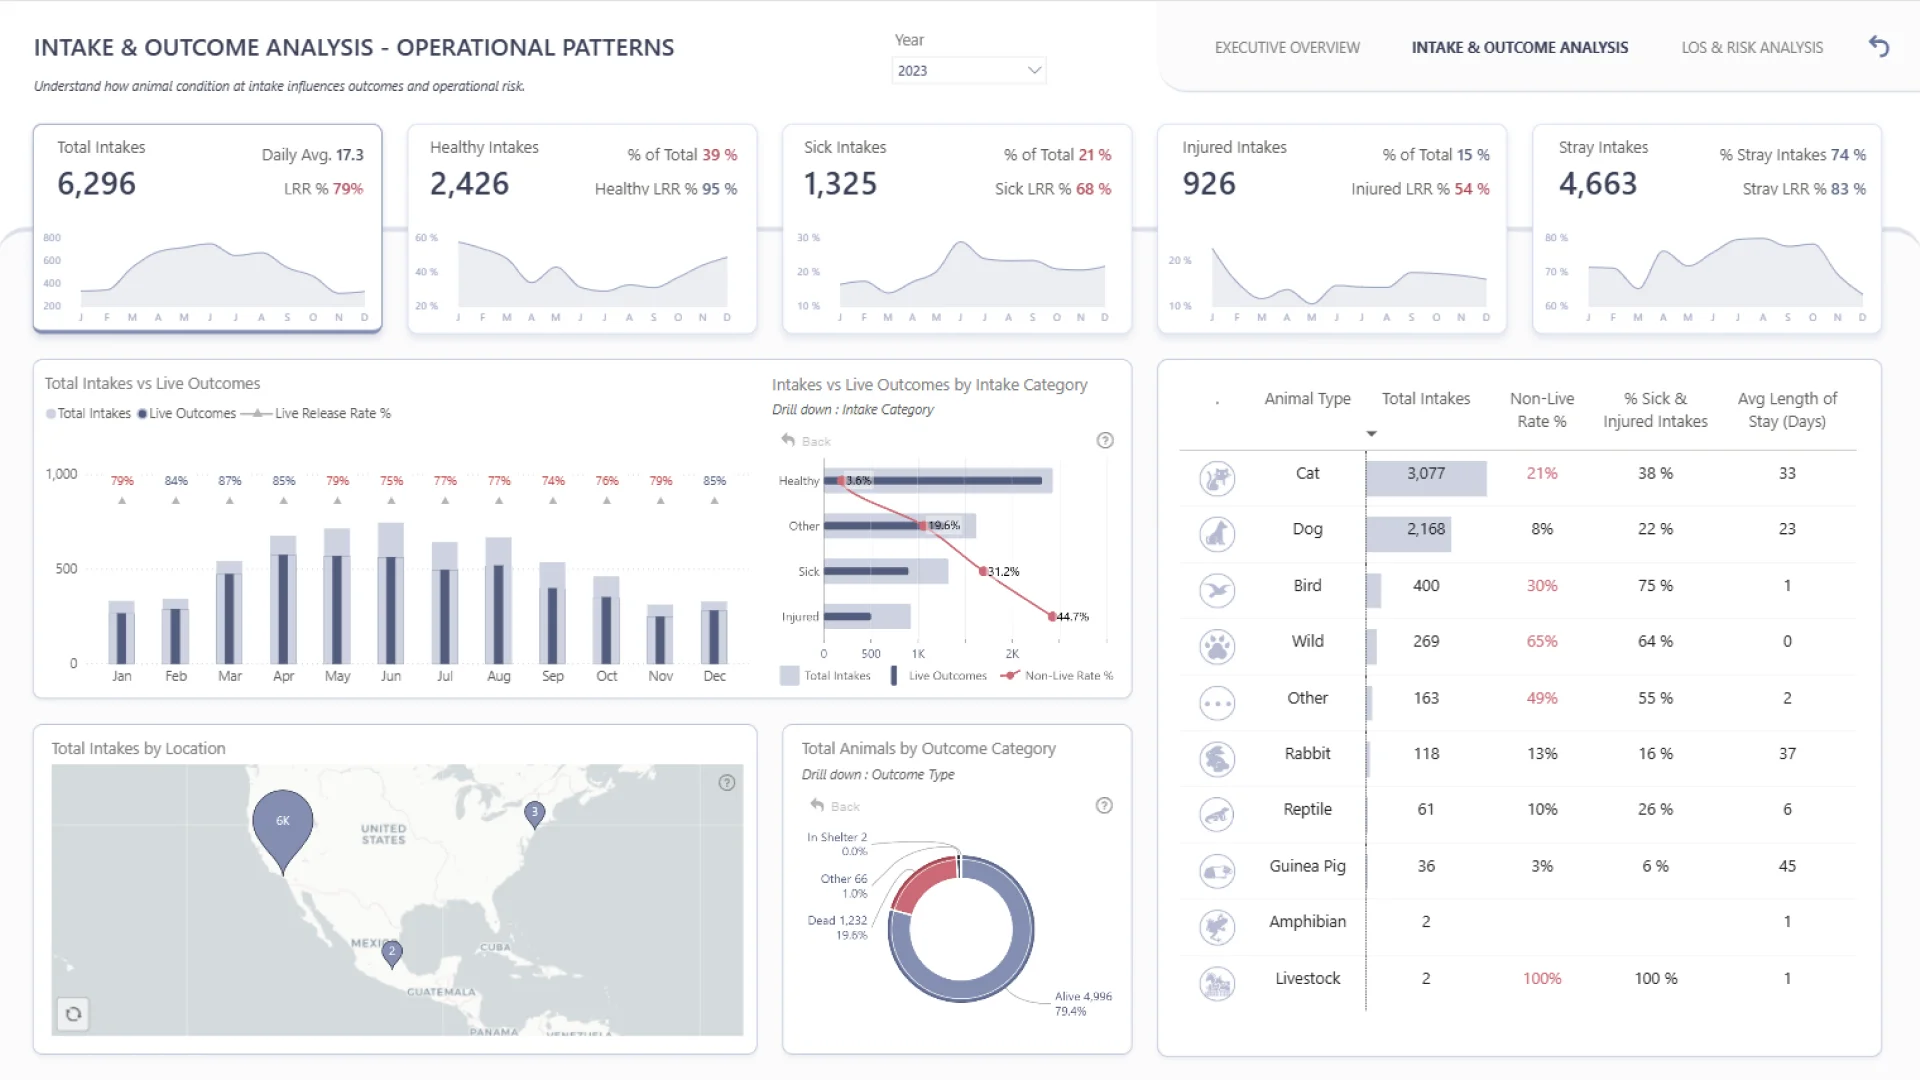Open help icon on the location map

click(x=727, y=783)
